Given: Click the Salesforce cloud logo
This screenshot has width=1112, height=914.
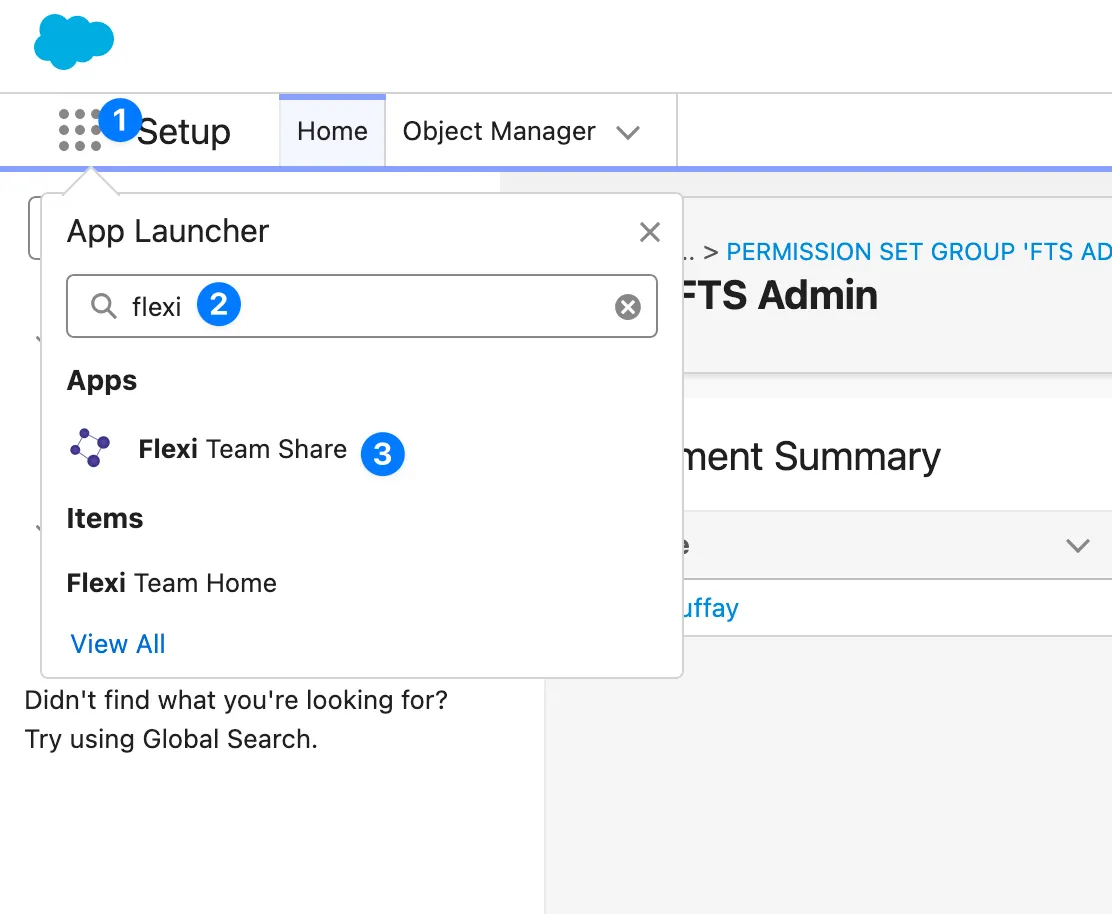Looking at the screenshot, I should pyautogui.click(x=74, y=42).
